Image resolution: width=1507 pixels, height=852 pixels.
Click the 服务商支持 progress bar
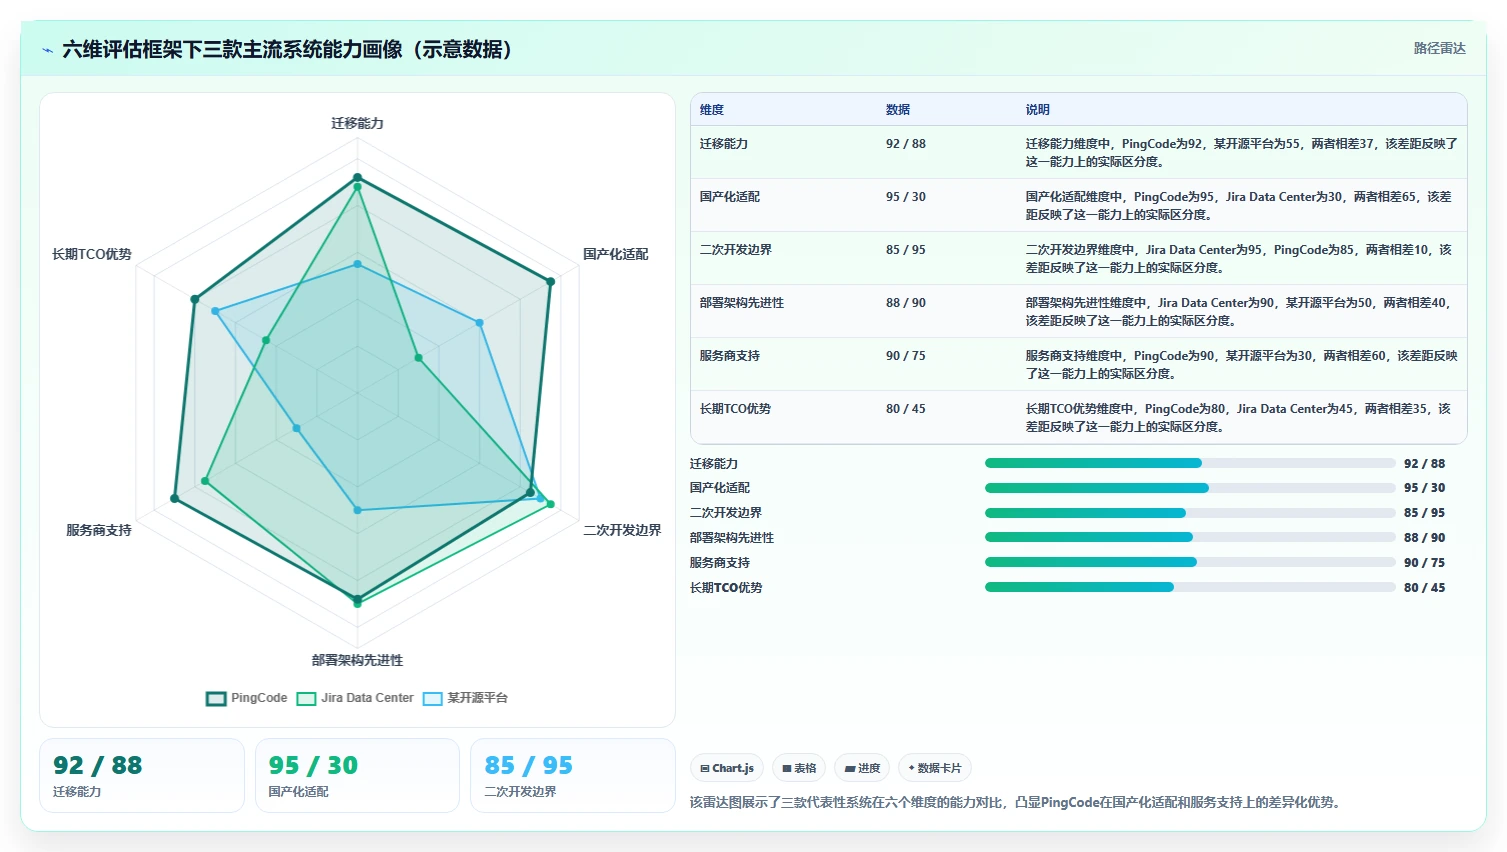tap(1190, 562)
